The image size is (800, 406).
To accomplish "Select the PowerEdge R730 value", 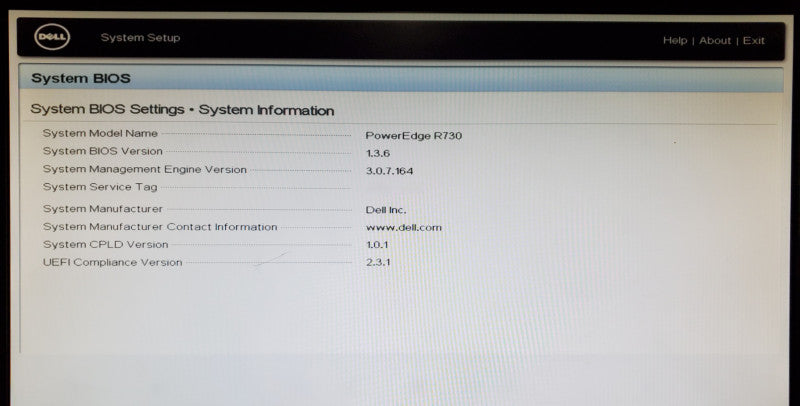I will (414, 136).
